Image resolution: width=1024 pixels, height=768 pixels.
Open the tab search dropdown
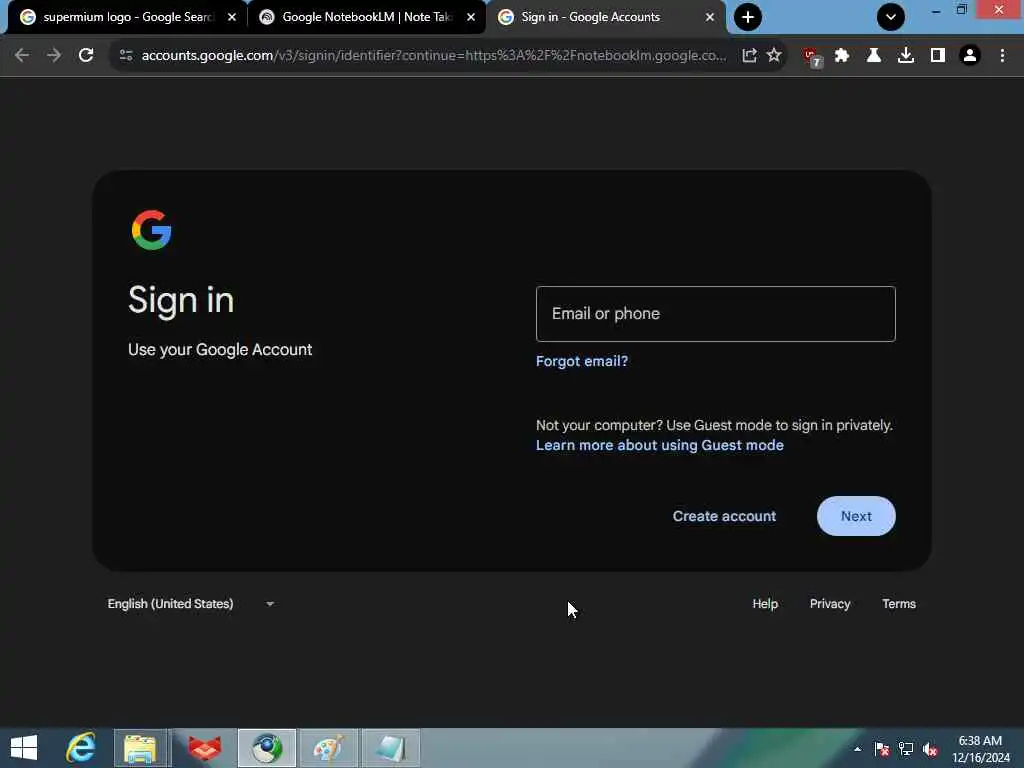(891, 17)
